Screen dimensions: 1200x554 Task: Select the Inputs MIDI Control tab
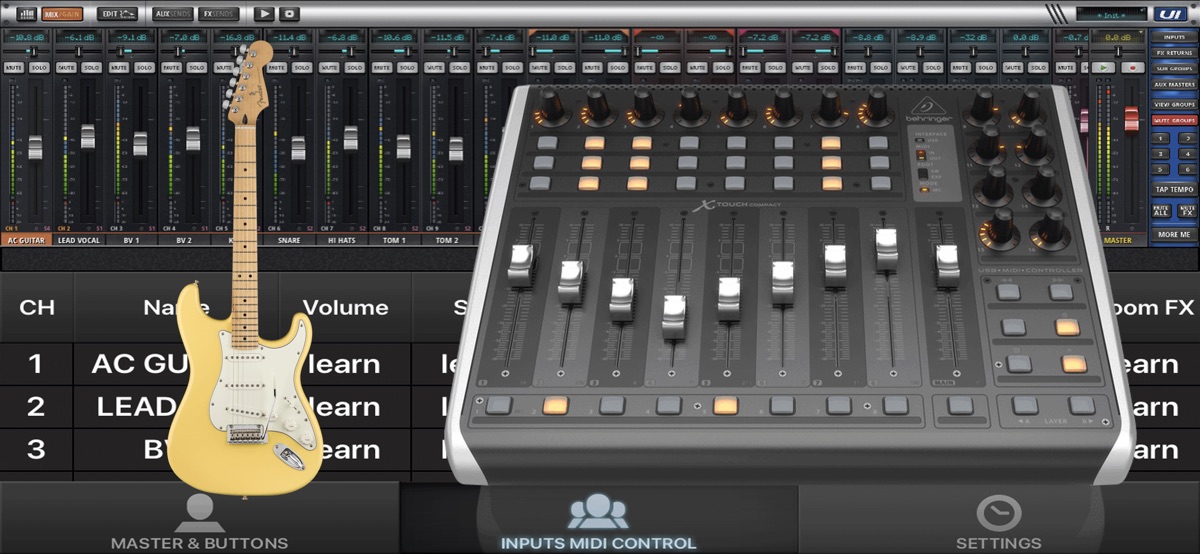point(598,520)
